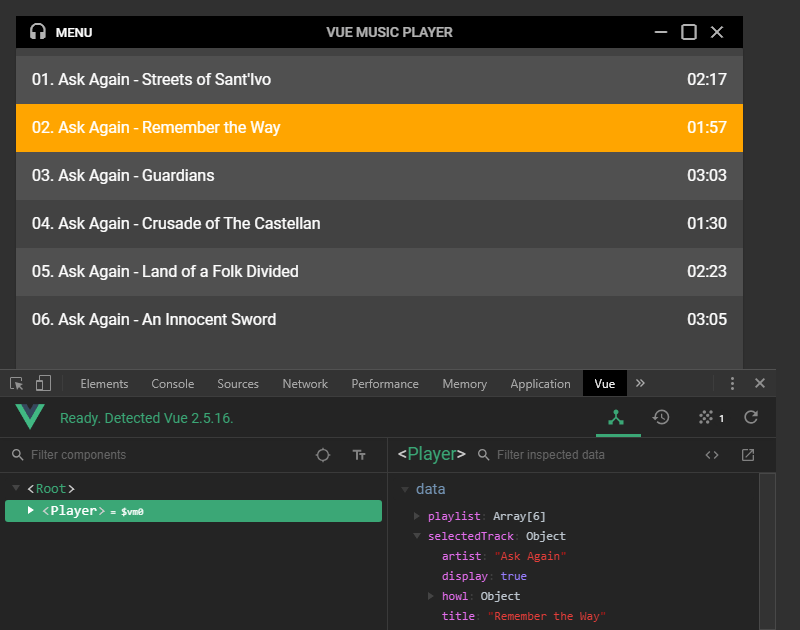Screen dimensions: 800x630
Task: Play track 03 Guardians
Action: [379, 175]
